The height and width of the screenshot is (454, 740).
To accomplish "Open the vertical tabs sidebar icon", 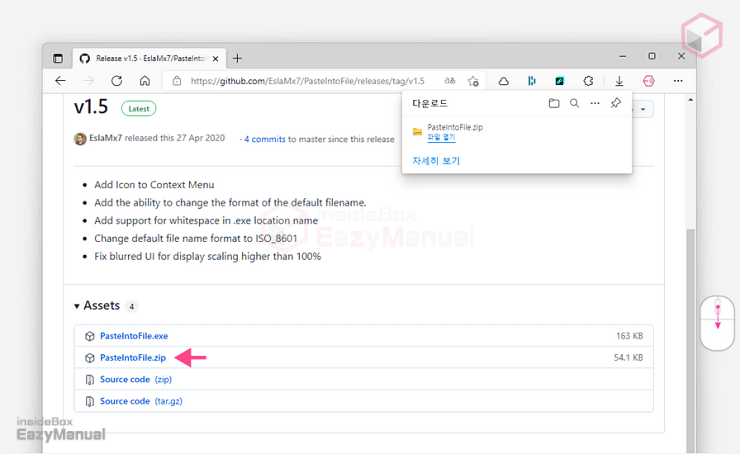I will [58, 59].
